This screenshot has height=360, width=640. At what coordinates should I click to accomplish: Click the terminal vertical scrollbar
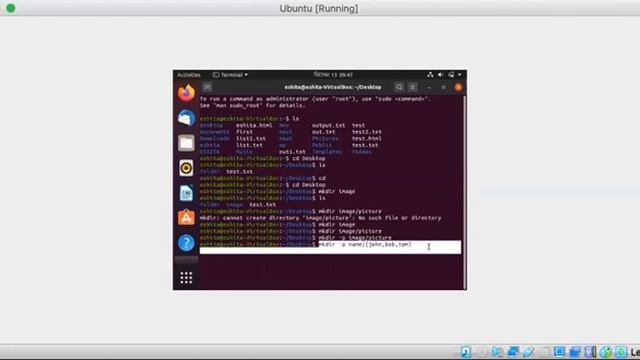click(x=464, y=192)
